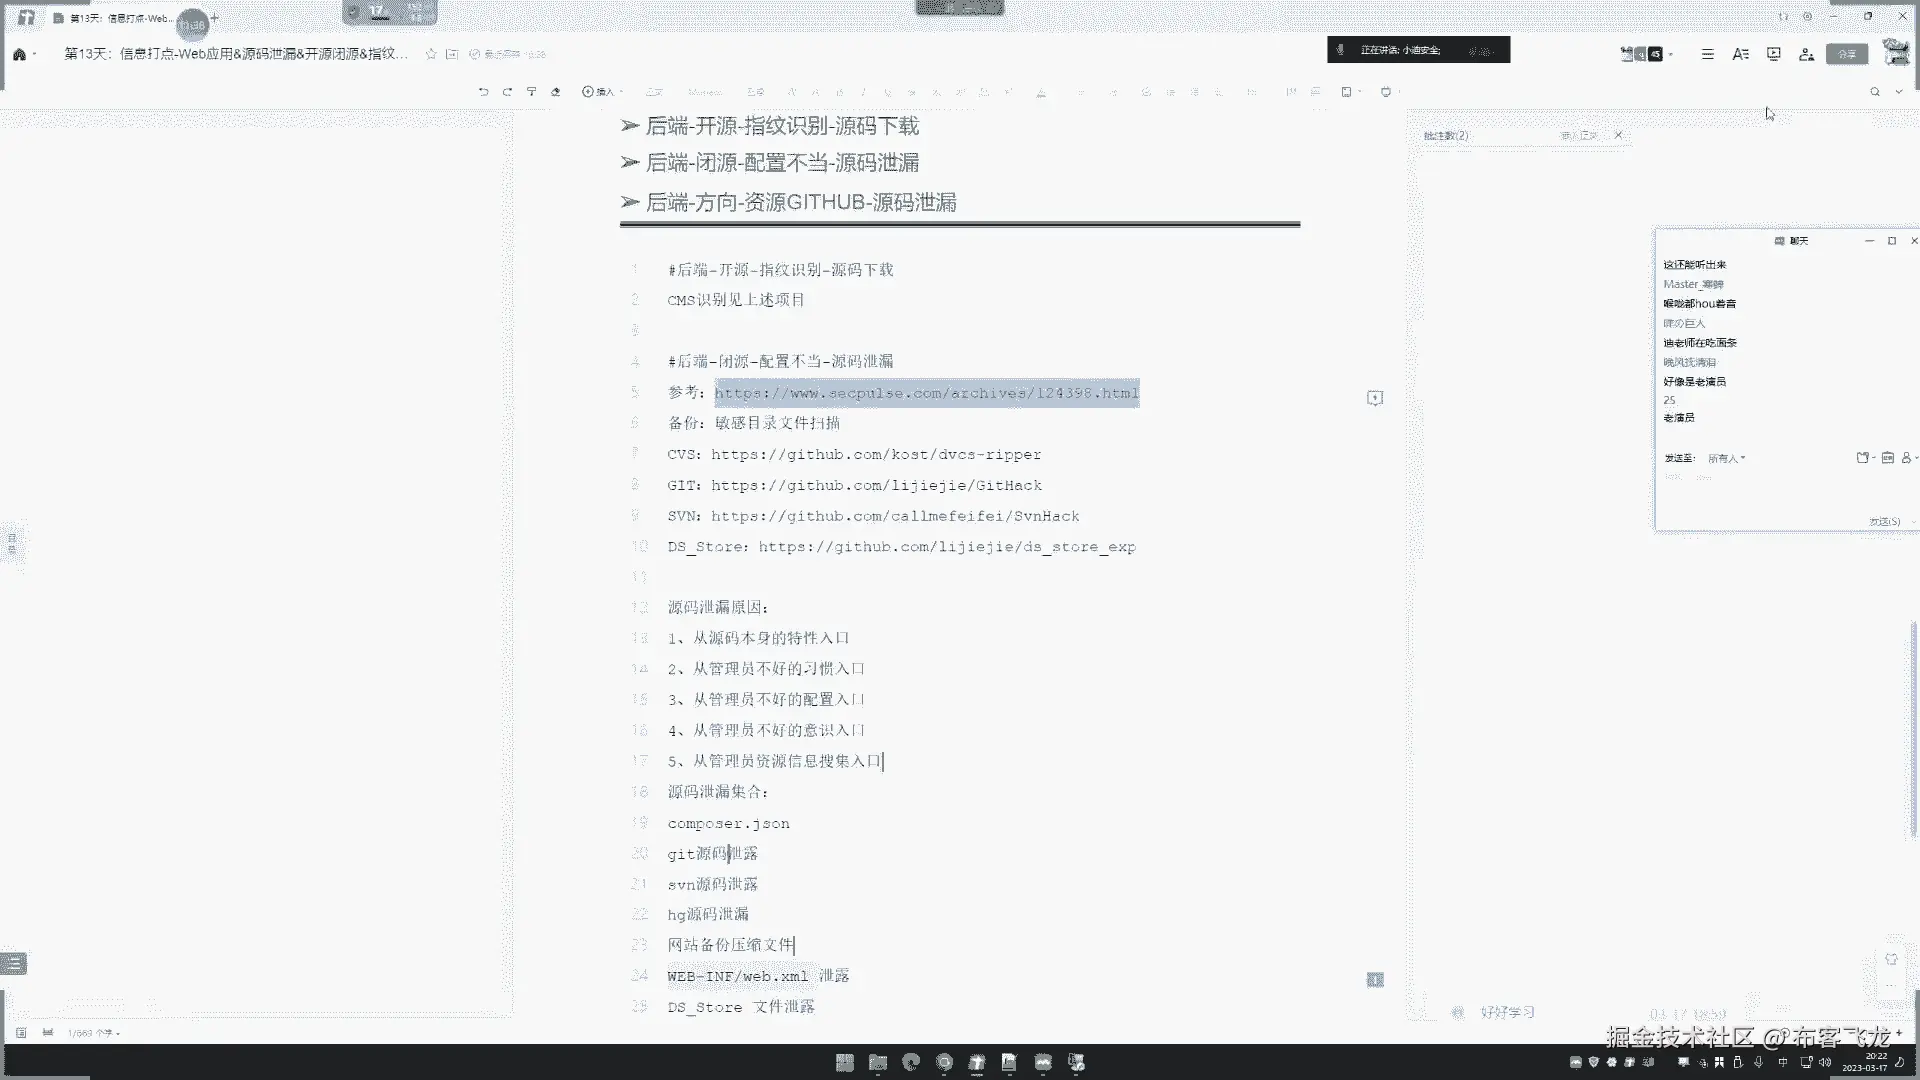Star this document as favorite
The height and width of the screenshot is (1080, 1920).
431,54
